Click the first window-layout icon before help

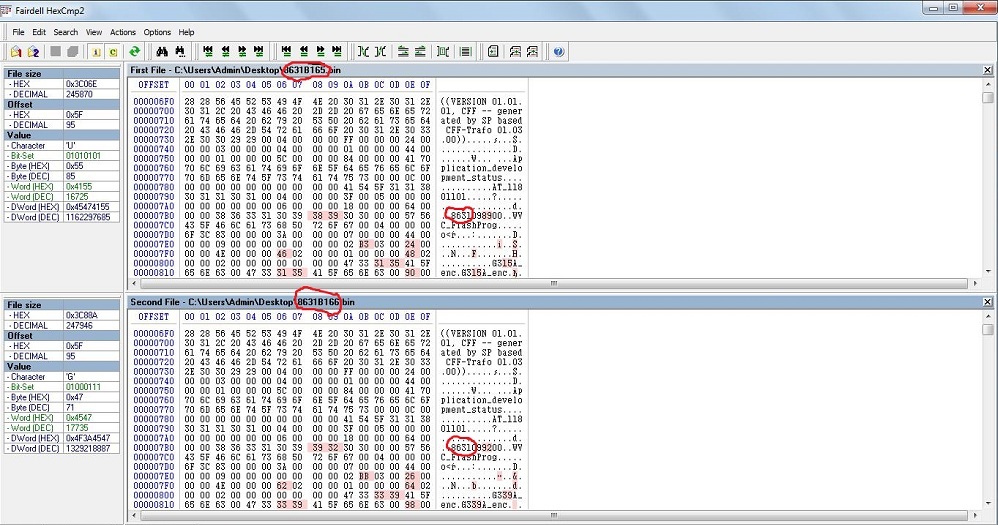[x=516, y=52]
